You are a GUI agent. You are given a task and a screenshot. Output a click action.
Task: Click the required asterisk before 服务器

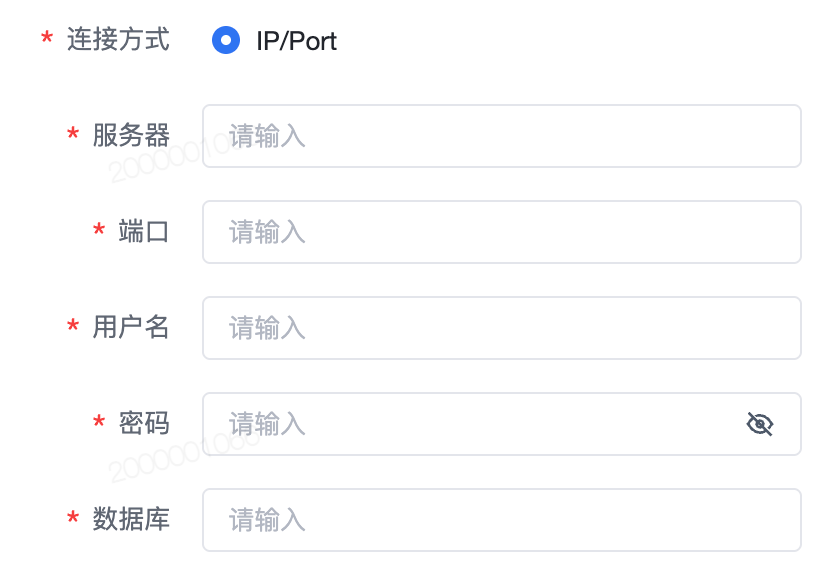pyautogui.click(x=73, y=133)
